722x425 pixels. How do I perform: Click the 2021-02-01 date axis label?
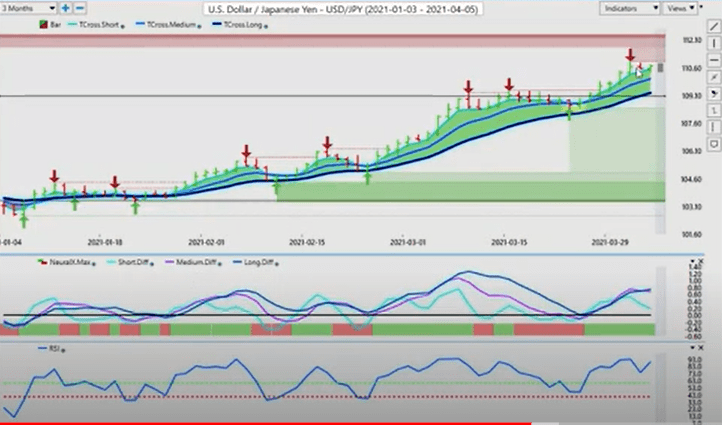(206, 242)
